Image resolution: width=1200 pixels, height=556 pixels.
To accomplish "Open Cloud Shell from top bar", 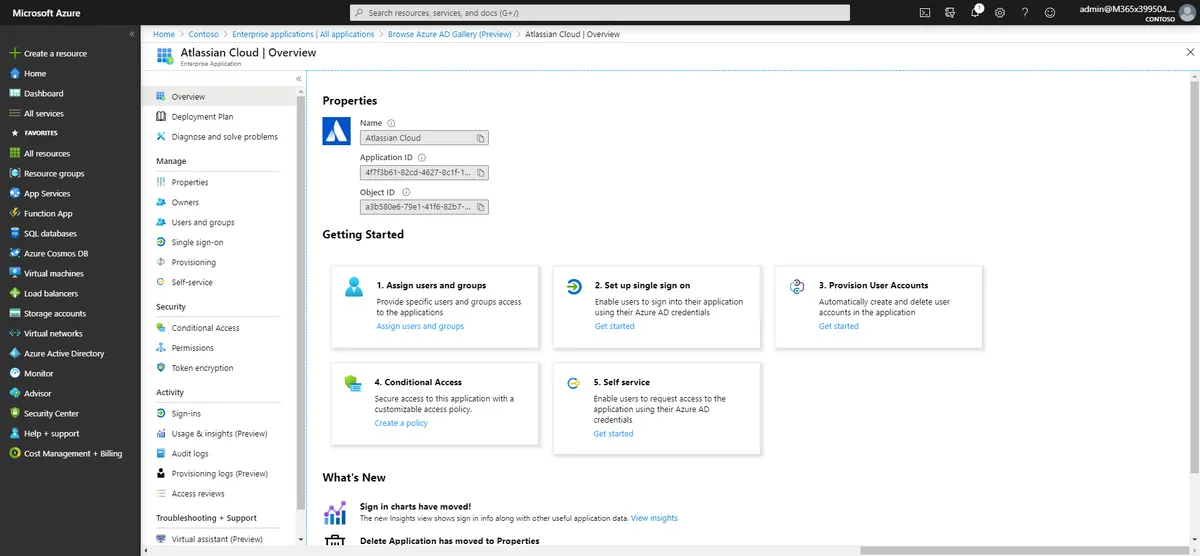I will pyautogui.click(x=925, y=12).
